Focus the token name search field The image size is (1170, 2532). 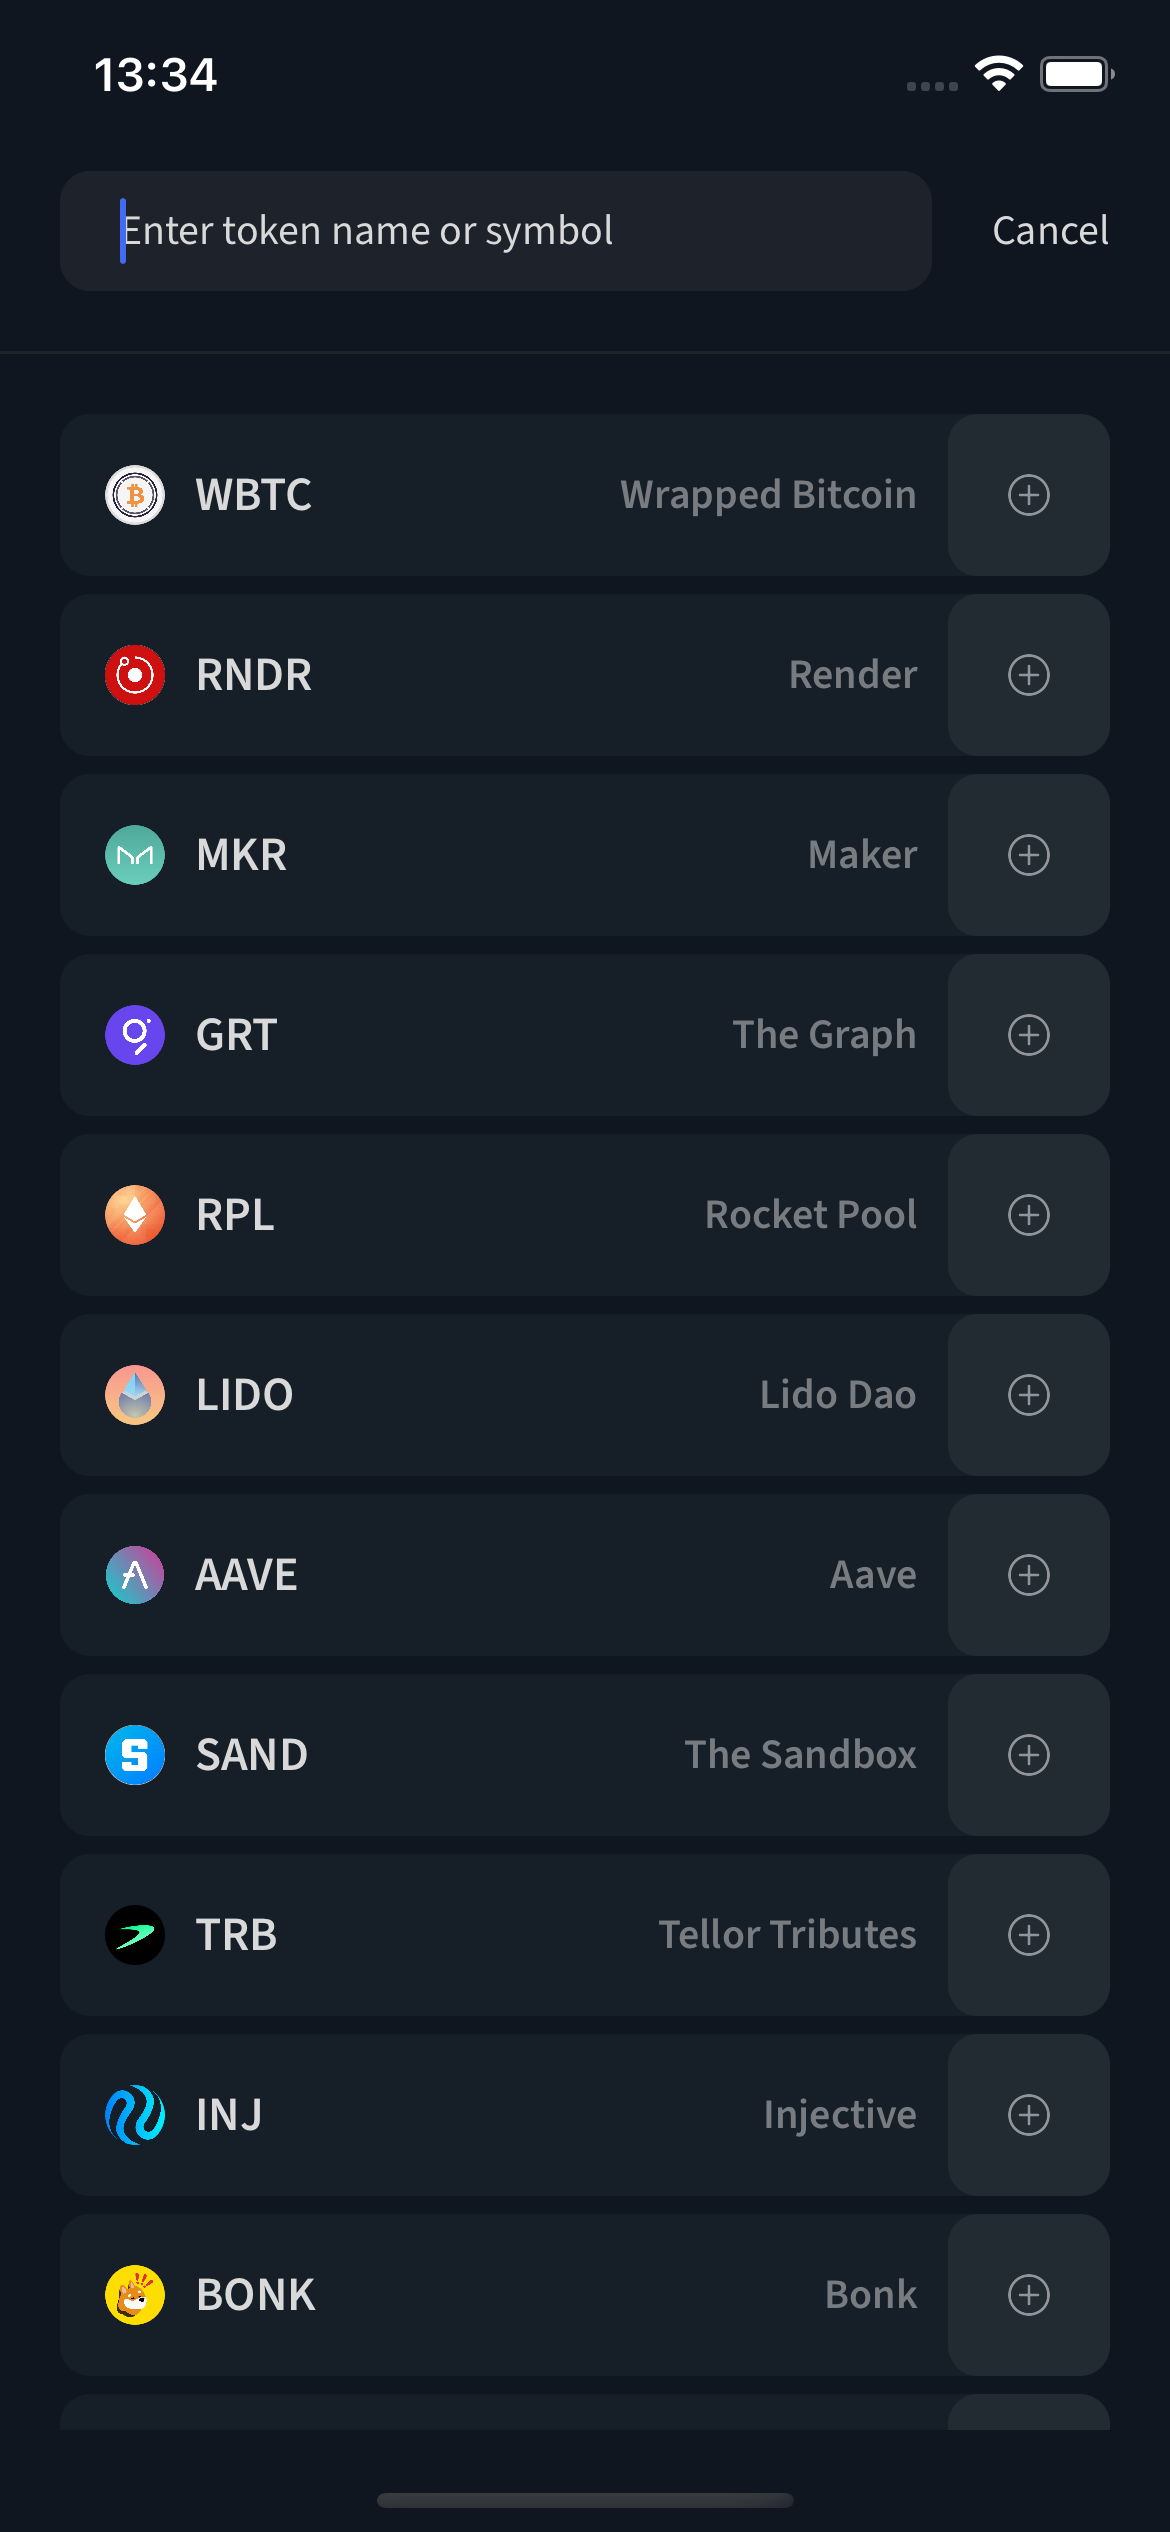click(x=495, y=231)
